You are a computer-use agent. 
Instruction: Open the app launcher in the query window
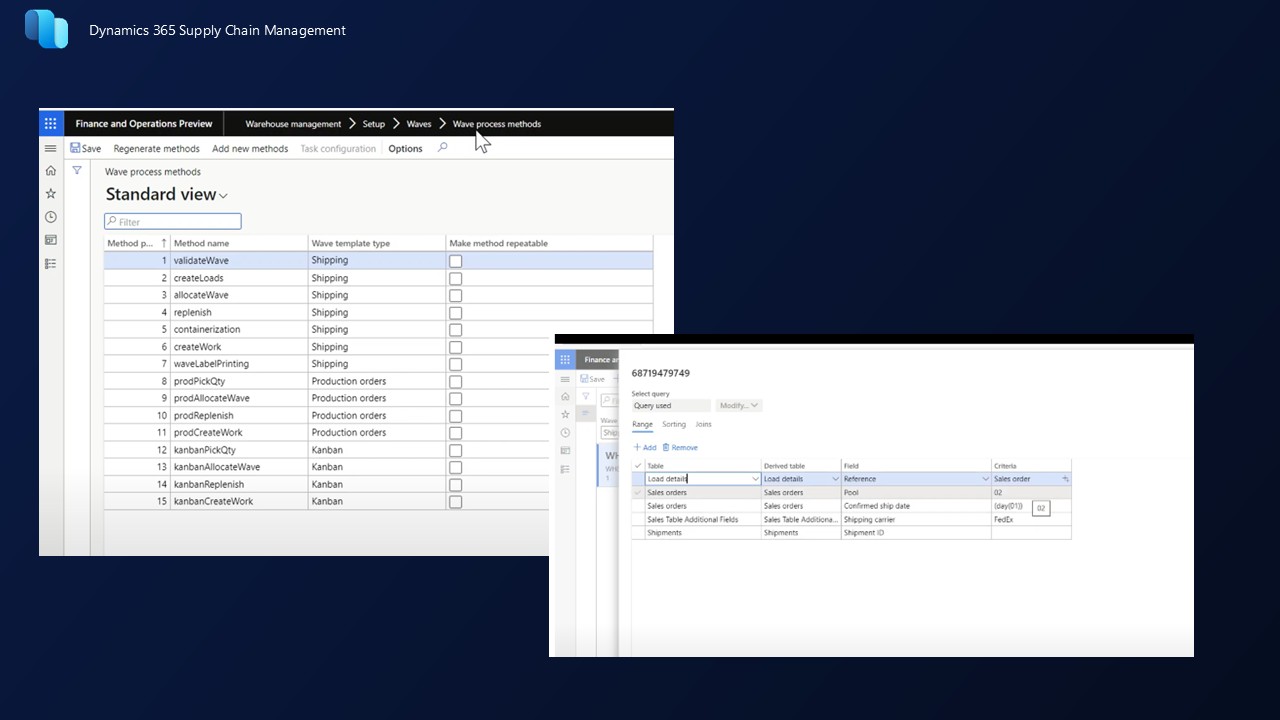click(565, 360)
